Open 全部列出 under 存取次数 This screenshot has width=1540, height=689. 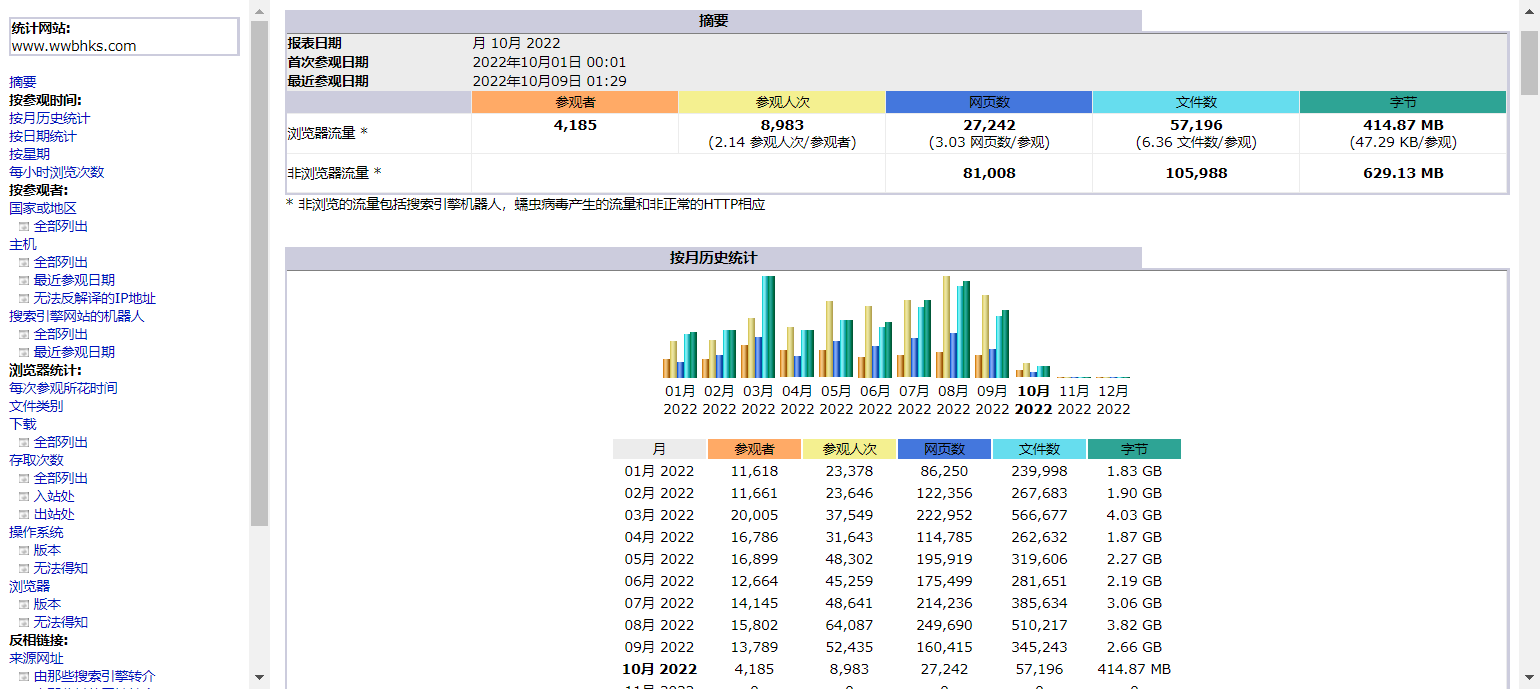pos(61,478)
